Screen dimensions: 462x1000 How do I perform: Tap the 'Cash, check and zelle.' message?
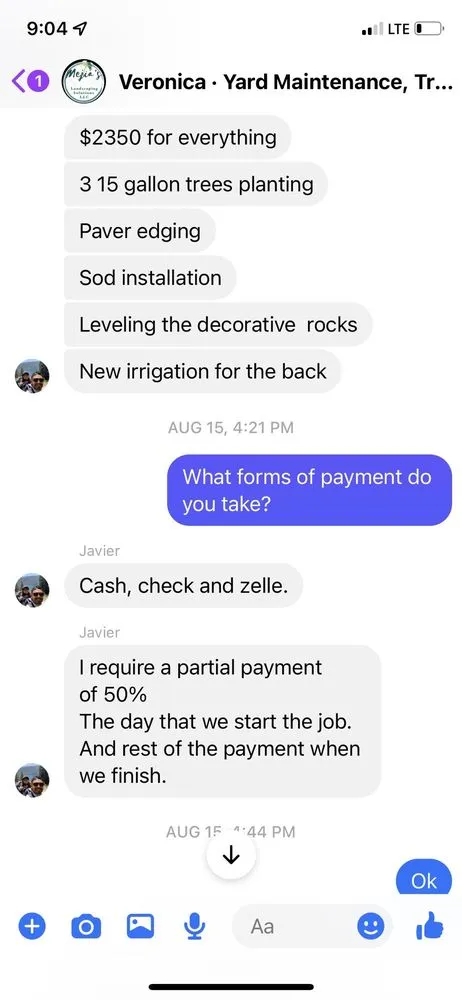click(x=184, y=585)
